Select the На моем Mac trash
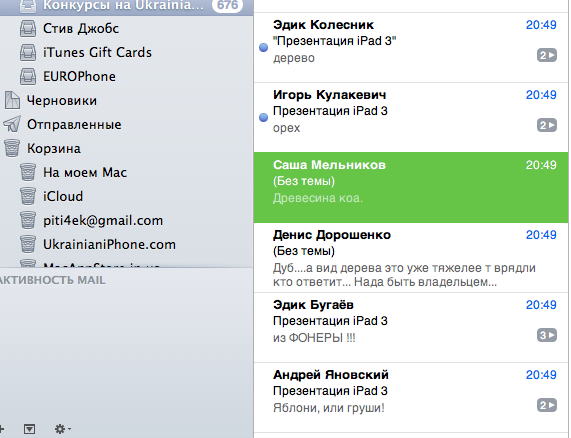The image size is (571, 438). 126,173
